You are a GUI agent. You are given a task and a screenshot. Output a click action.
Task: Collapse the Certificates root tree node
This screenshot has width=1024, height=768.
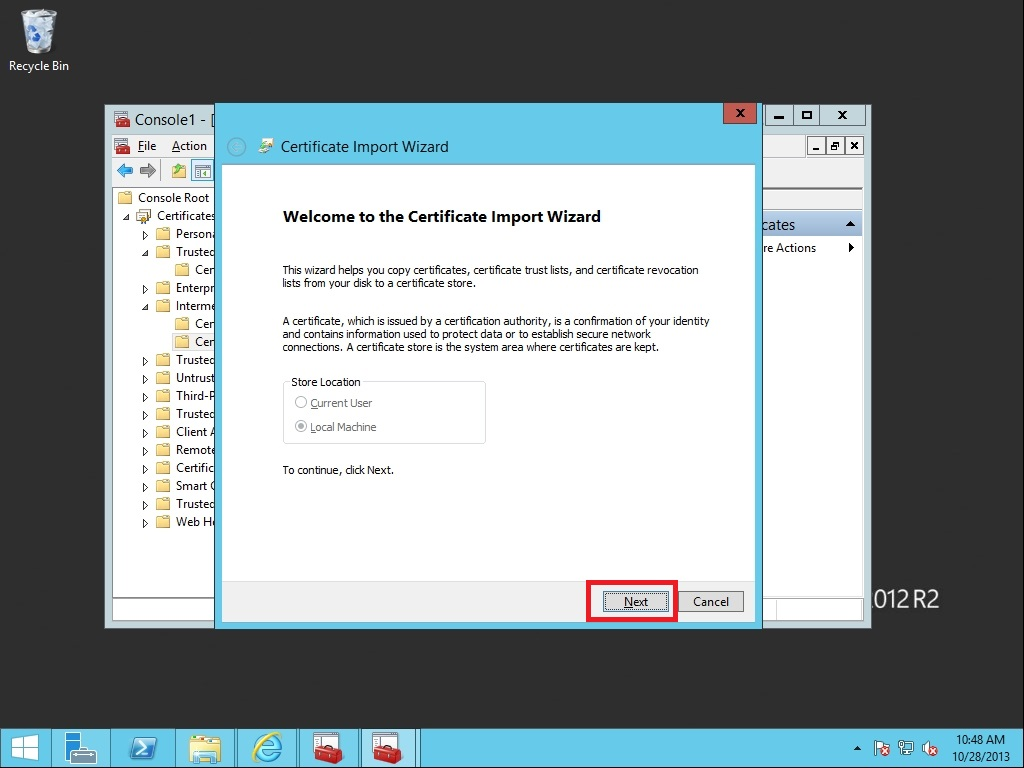pyautogui.click(x=127, y=216)
